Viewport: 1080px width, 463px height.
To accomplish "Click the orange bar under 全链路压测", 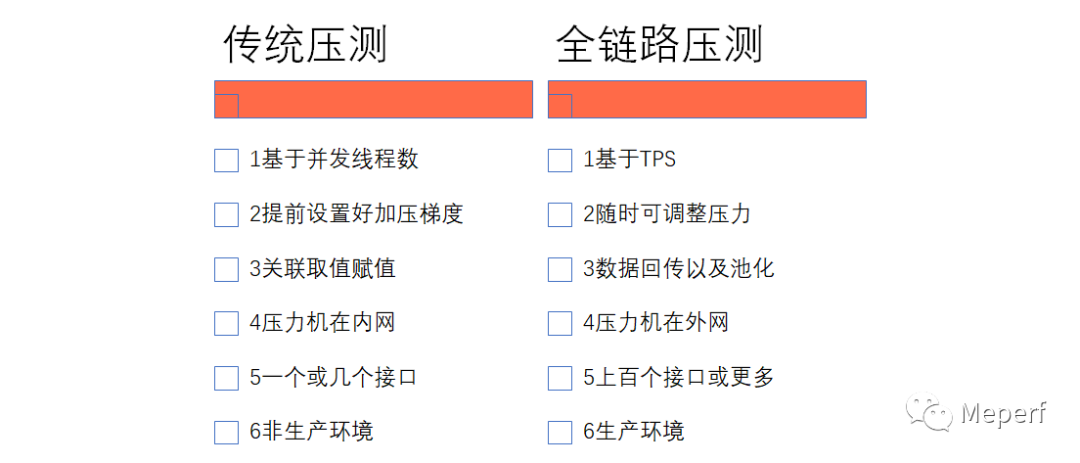I will click(x=718, y=99).
